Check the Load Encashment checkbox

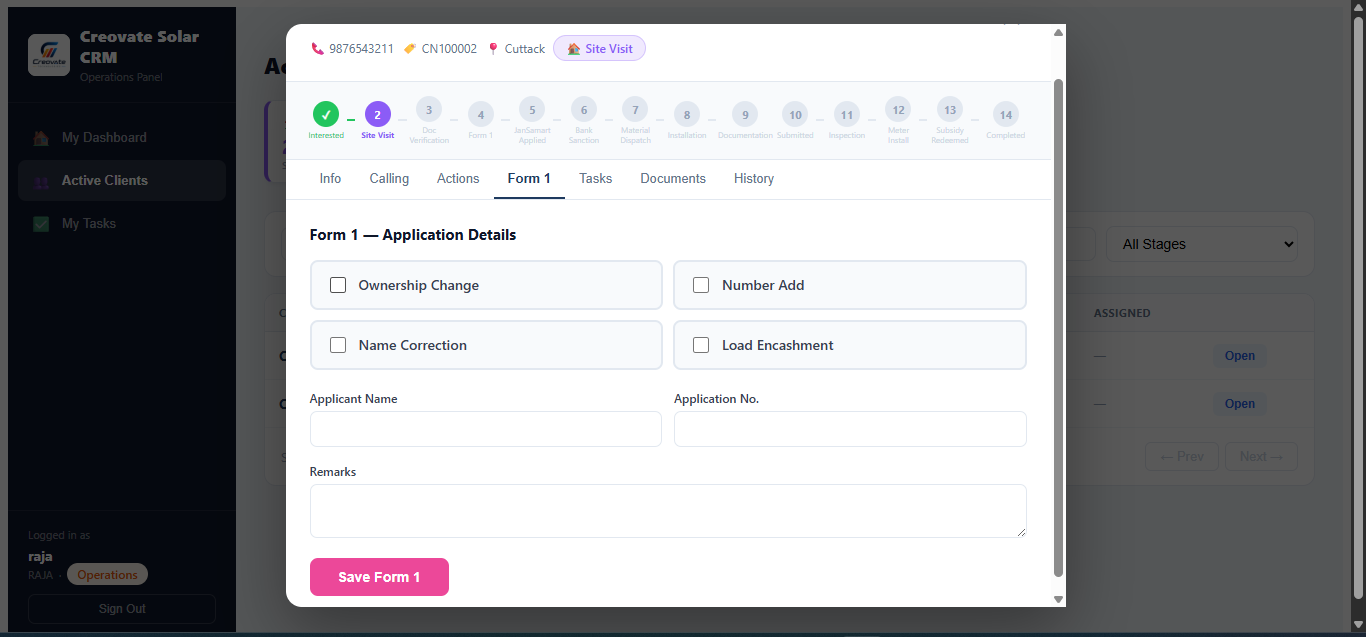[x=701, y=345]
